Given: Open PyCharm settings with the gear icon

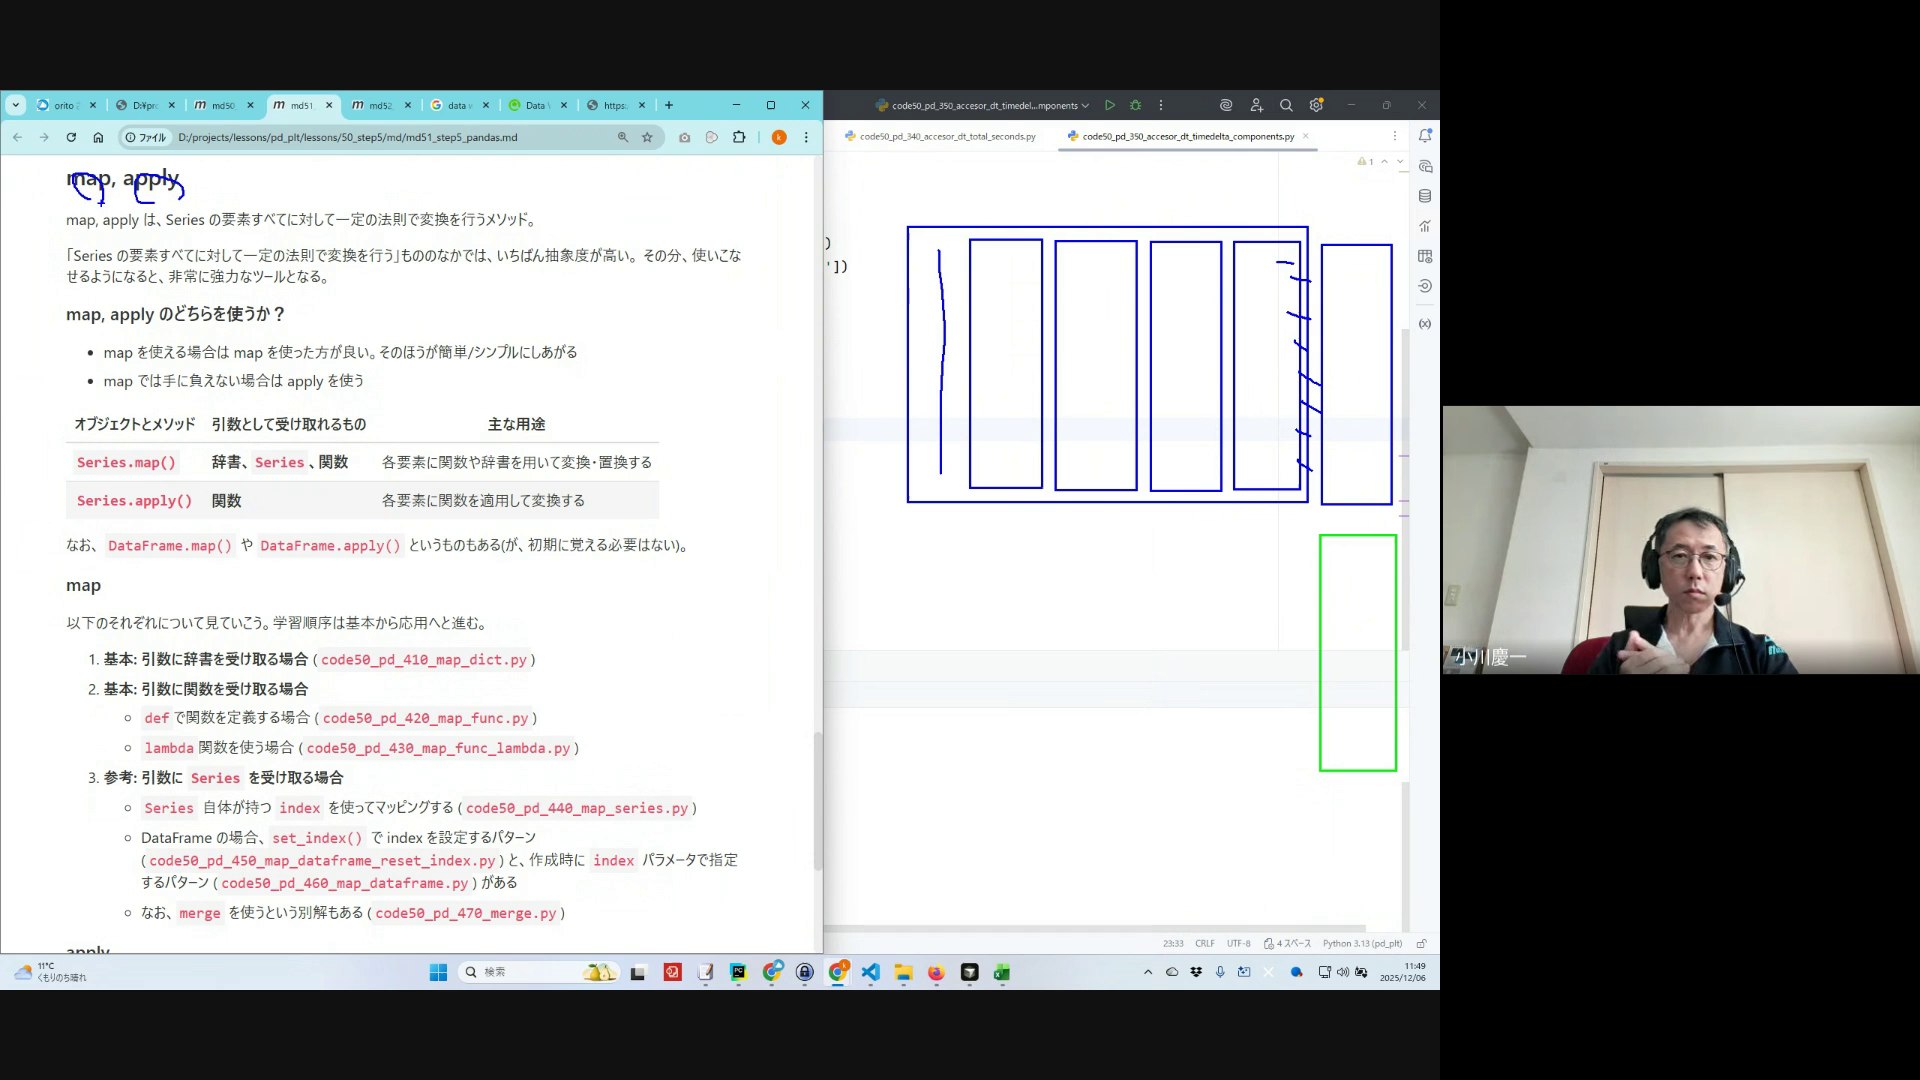Looking at the screenshot, I should (1316, 105).
